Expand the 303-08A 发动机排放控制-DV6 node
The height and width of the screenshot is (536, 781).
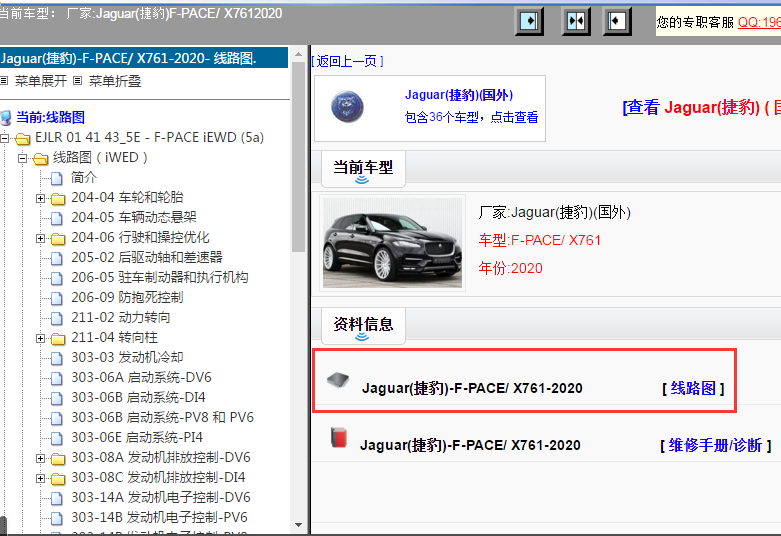40,458
